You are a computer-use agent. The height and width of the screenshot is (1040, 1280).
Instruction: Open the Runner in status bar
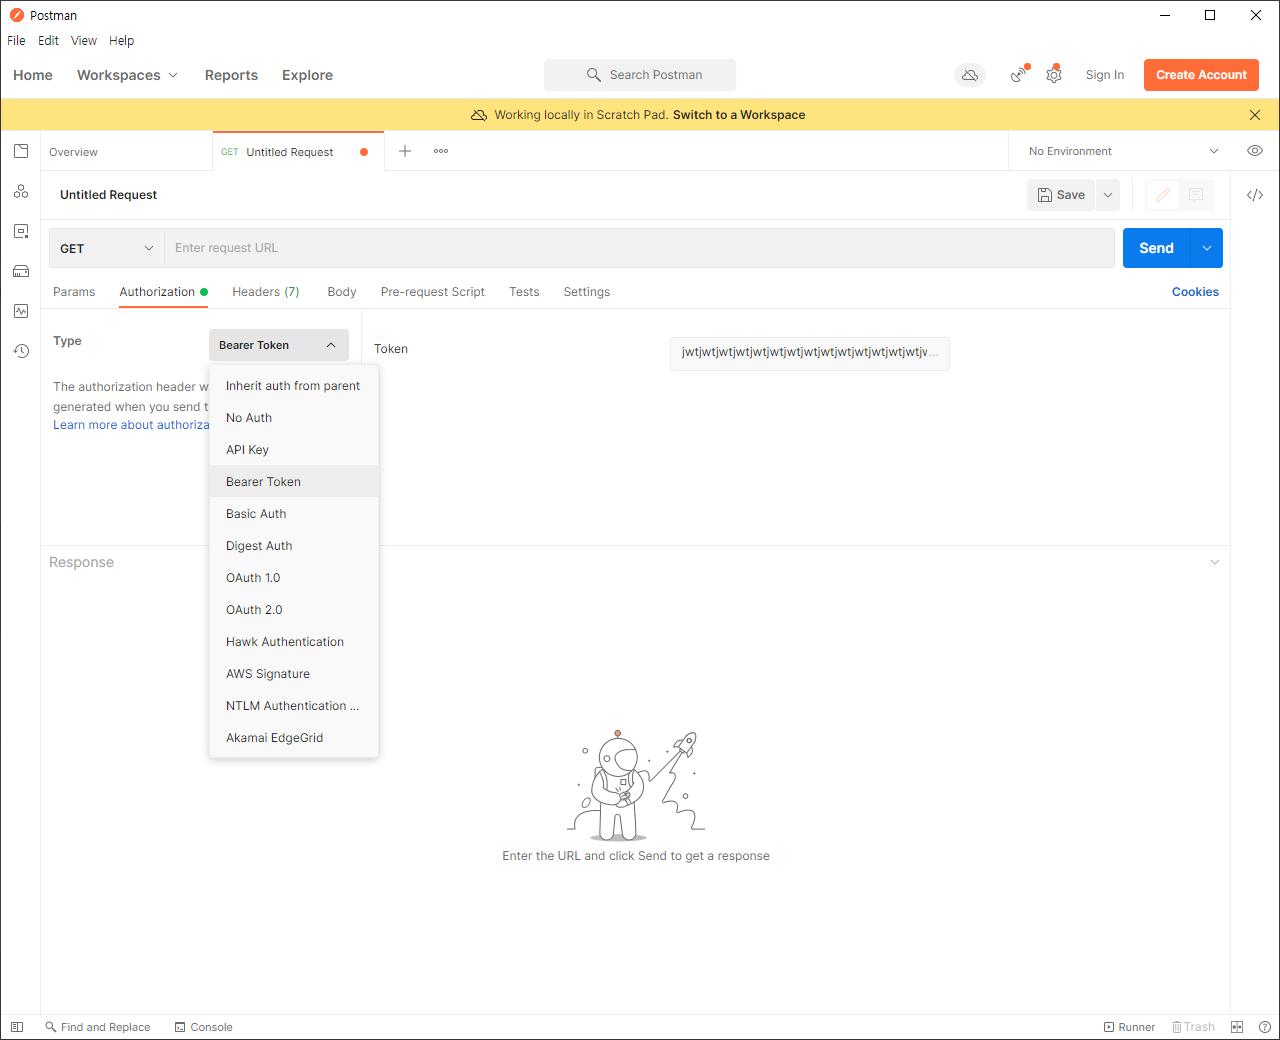pyautogui.click(x=1129, y=1027)
